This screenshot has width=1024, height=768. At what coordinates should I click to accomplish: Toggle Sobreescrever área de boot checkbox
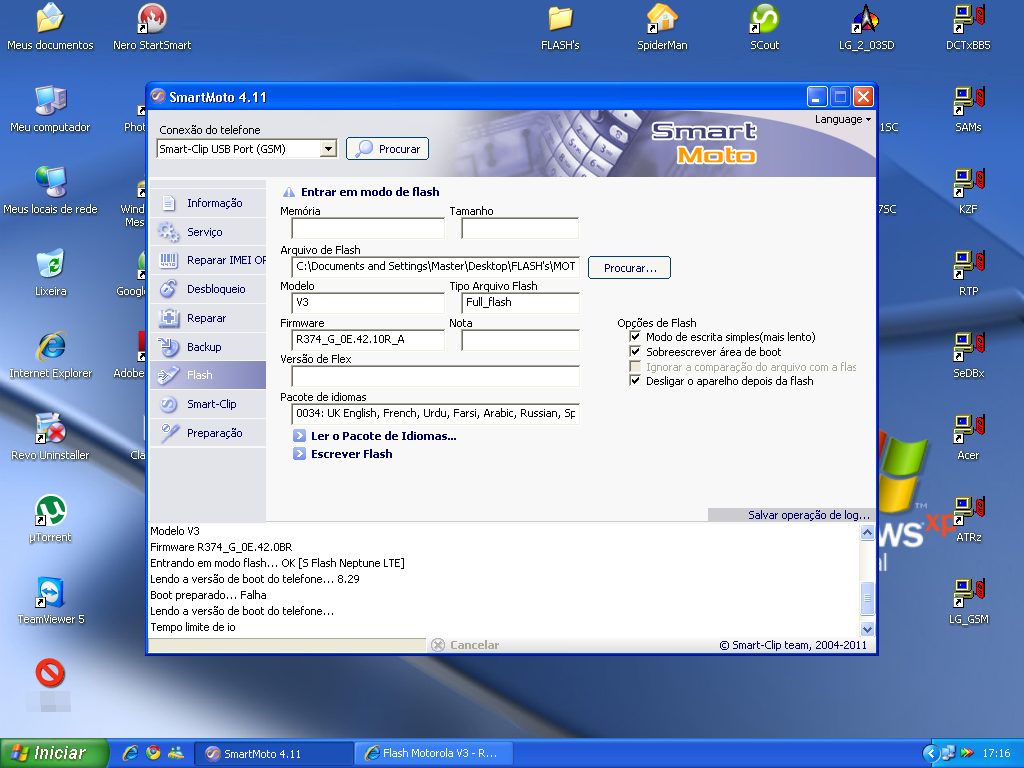point(635,351)
